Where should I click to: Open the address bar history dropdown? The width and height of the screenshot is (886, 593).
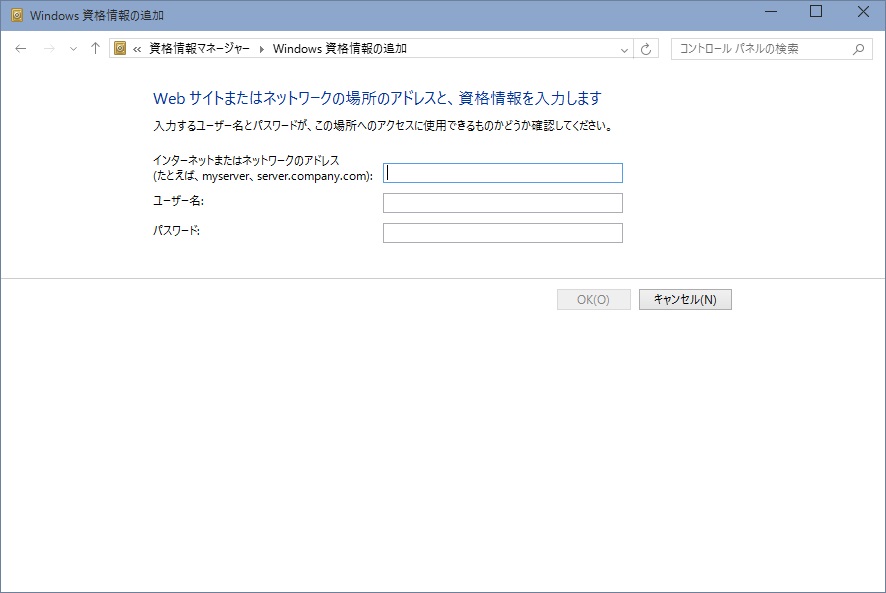pos(624,50)
